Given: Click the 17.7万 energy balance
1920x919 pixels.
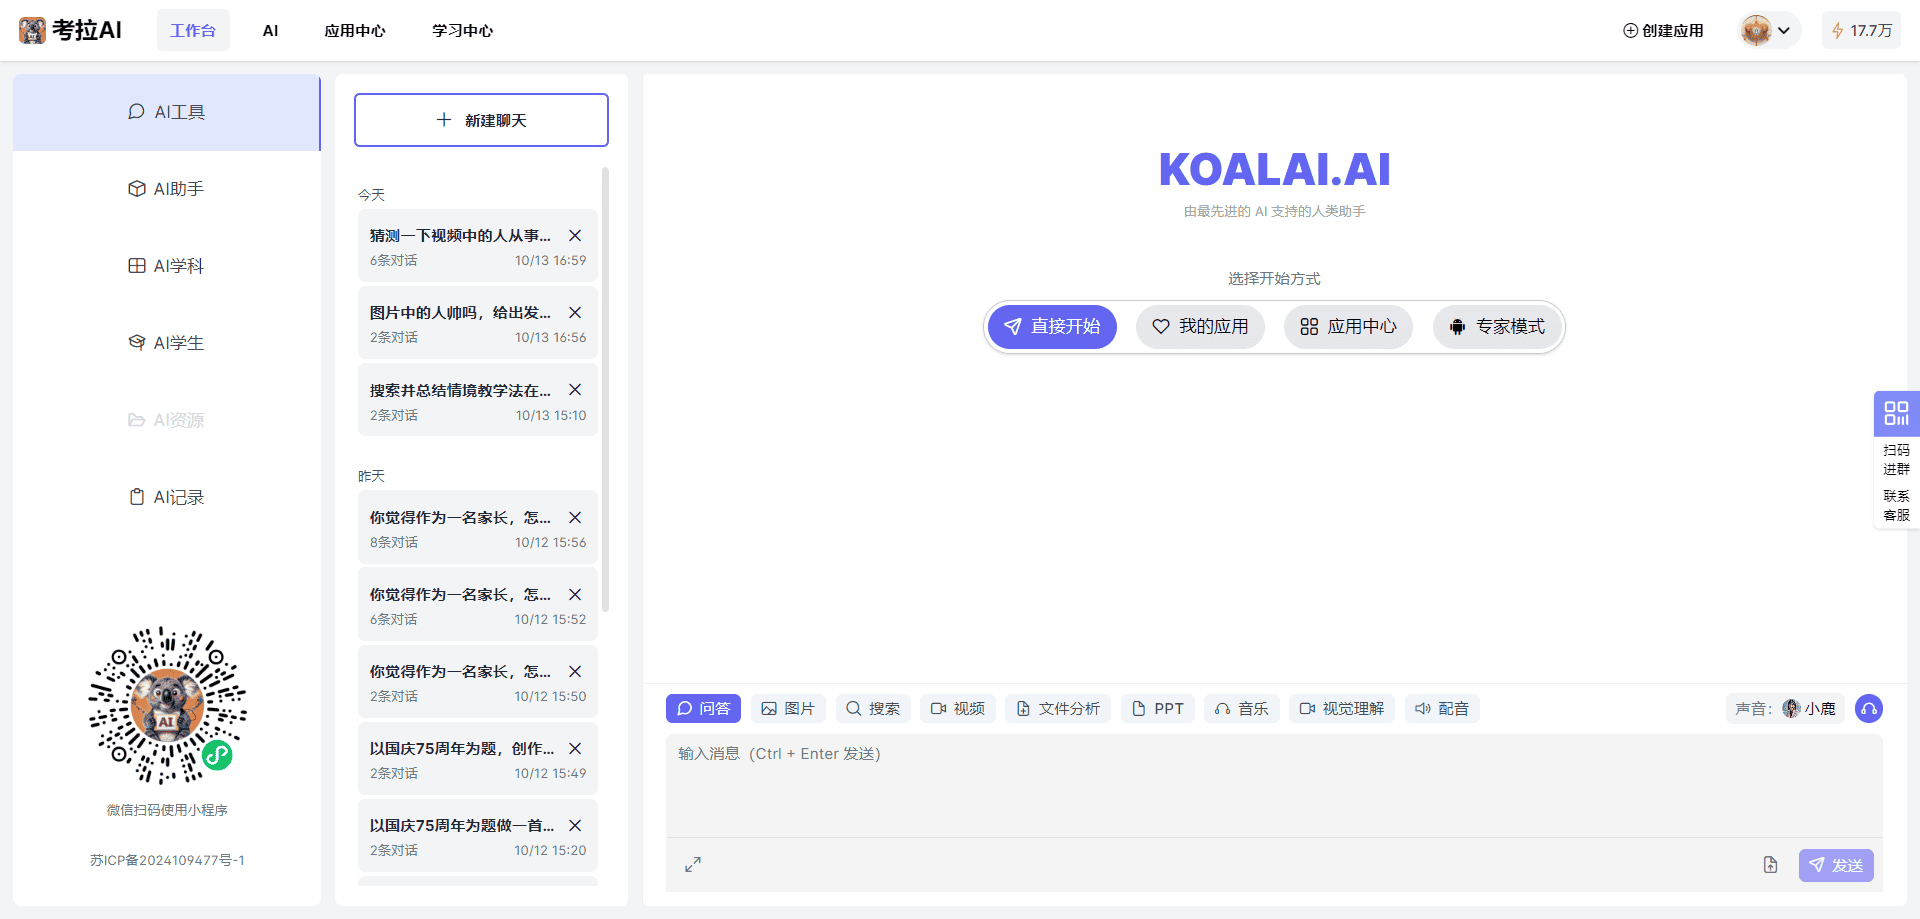Looking at the screenshot, I should coord(1861,30).
